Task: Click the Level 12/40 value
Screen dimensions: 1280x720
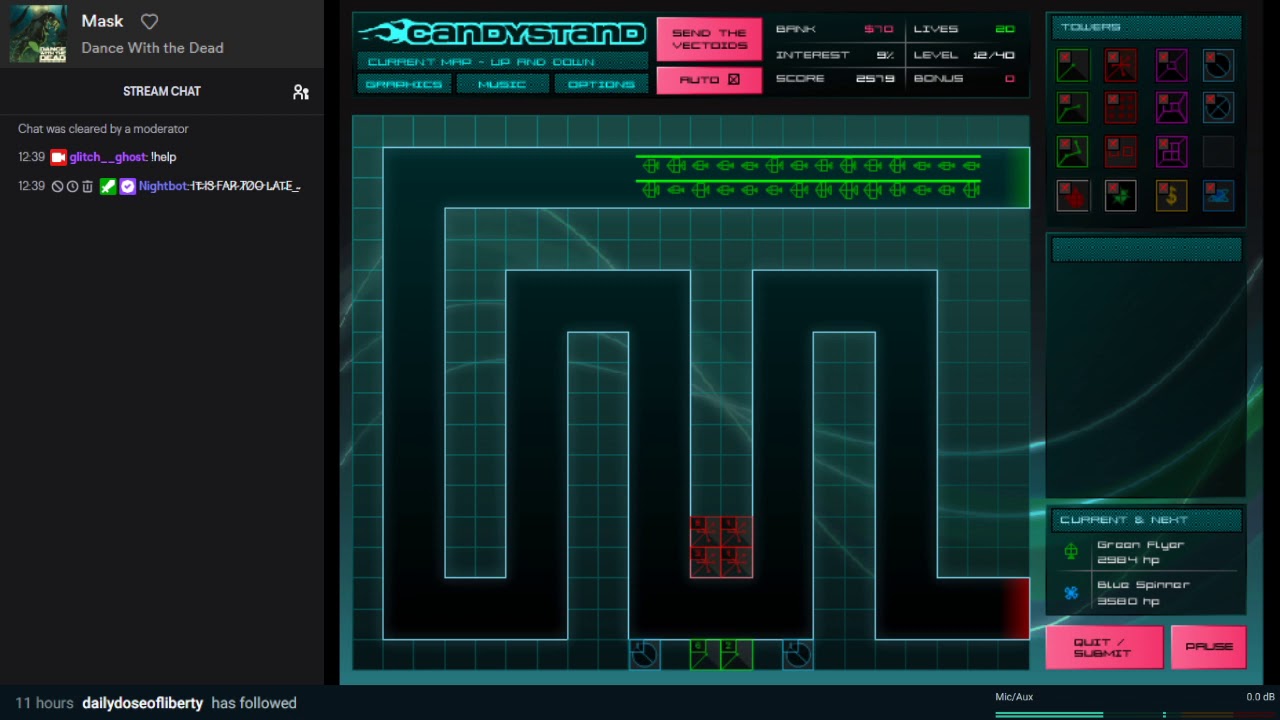Action: tap(994, 55)
